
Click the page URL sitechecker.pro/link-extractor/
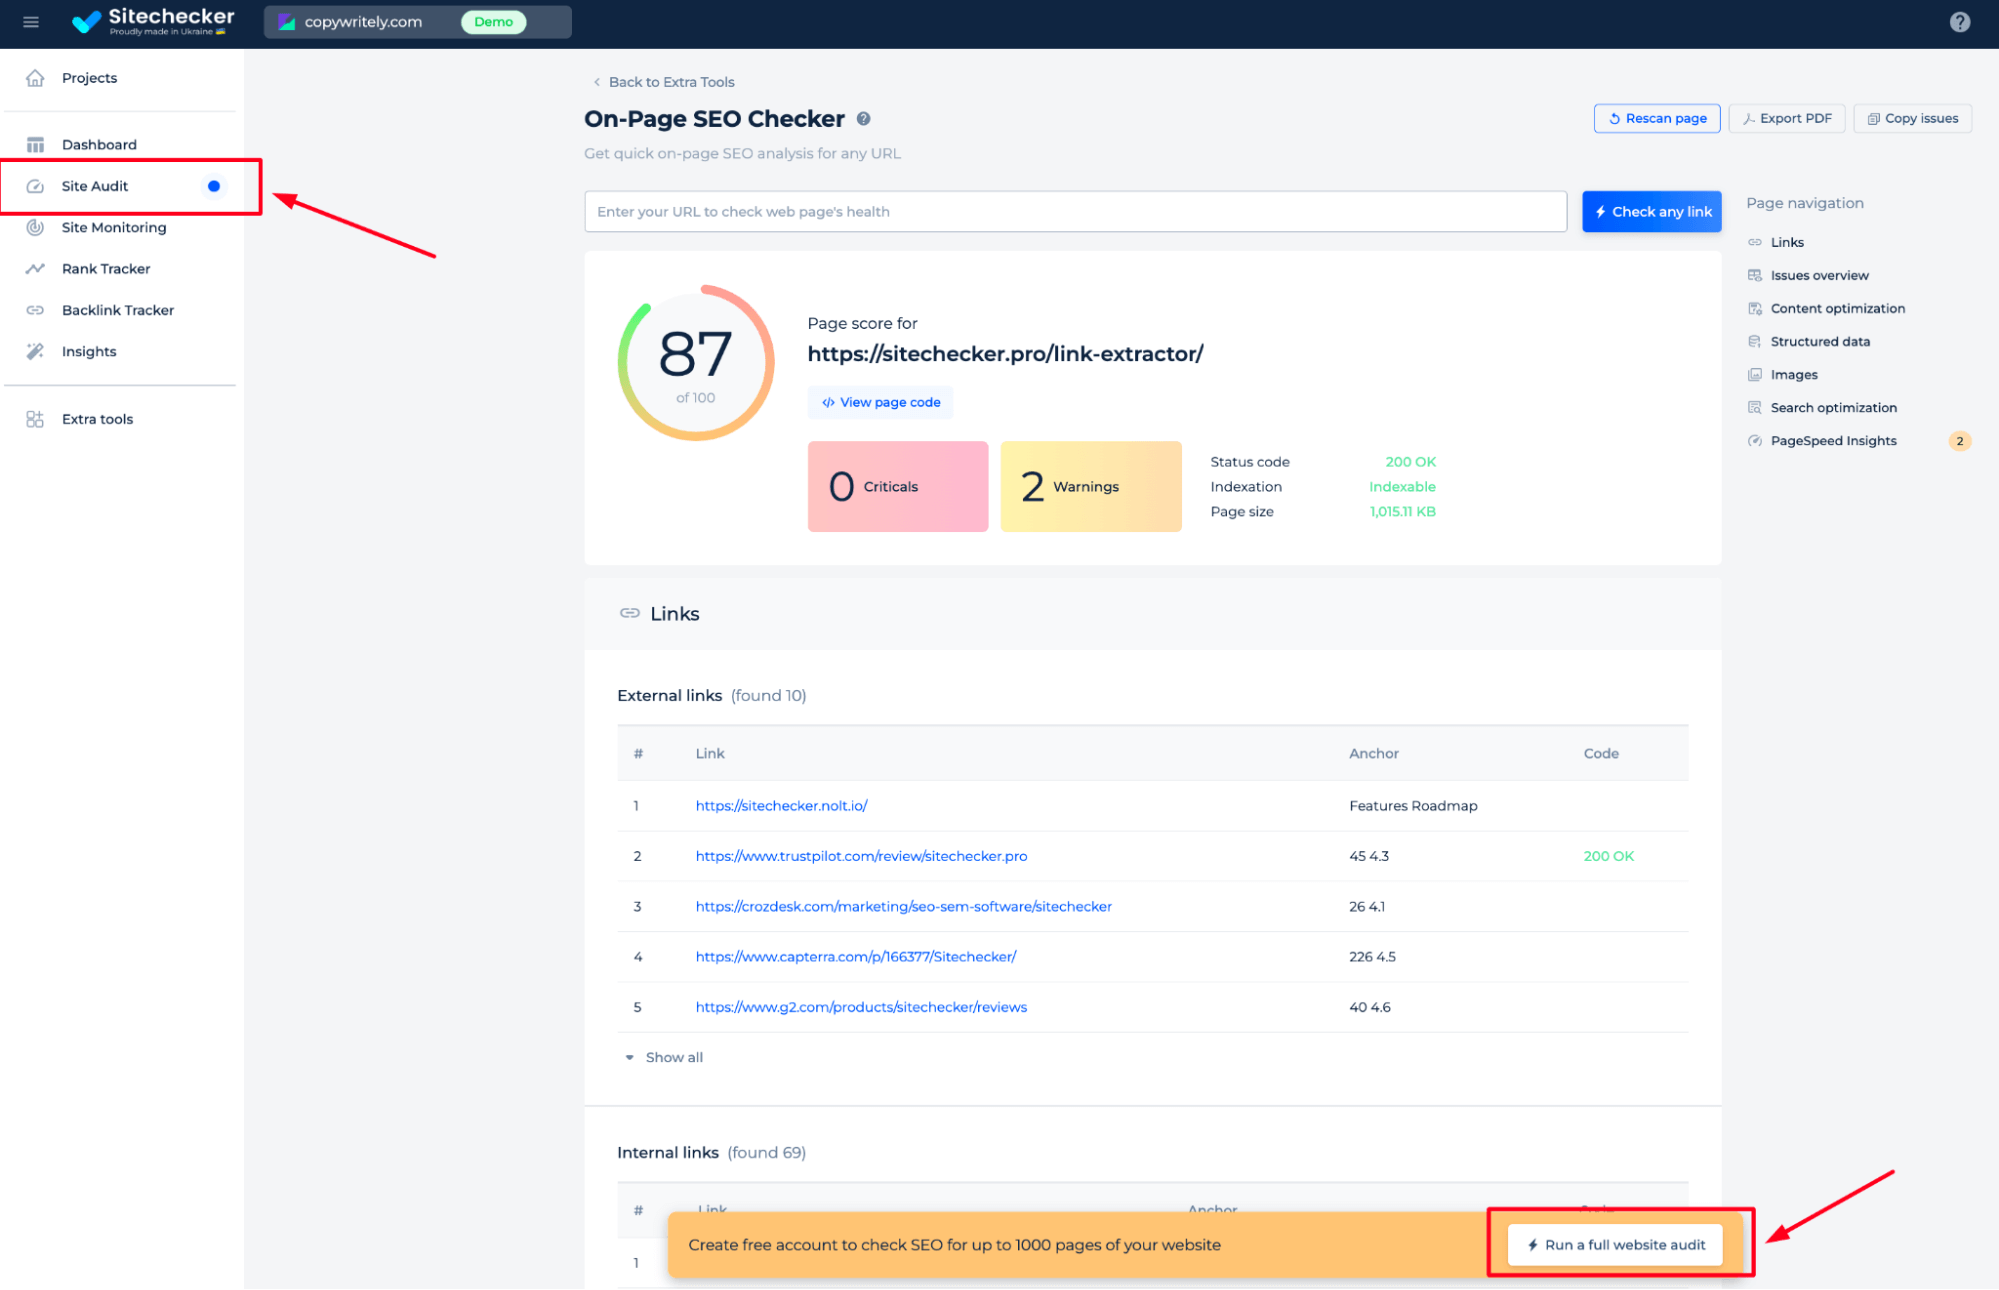pyautogui.click(x=1005, y=354)
